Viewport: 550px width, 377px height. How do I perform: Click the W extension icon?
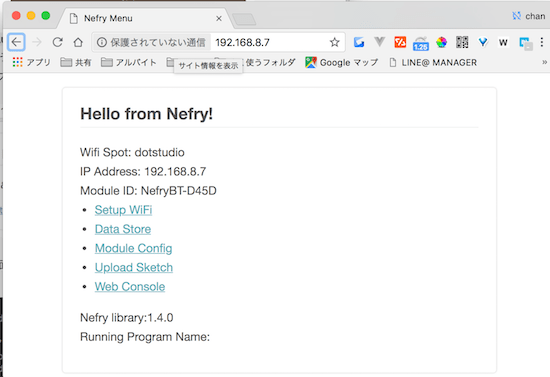click(503, 42)
